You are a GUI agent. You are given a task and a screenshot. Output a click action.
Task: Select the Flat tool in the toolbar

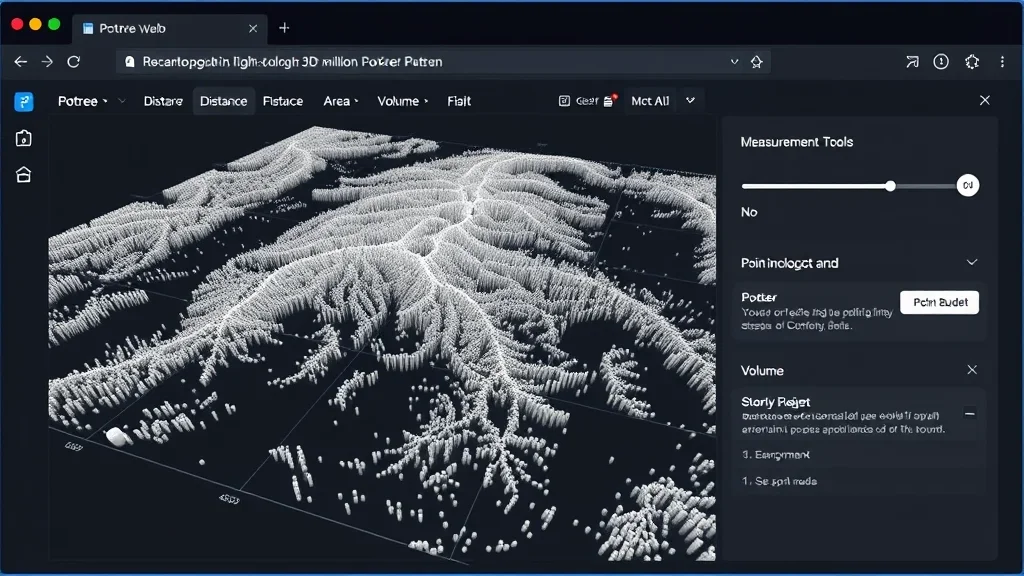pyautogui.click(x=459, y=101)
